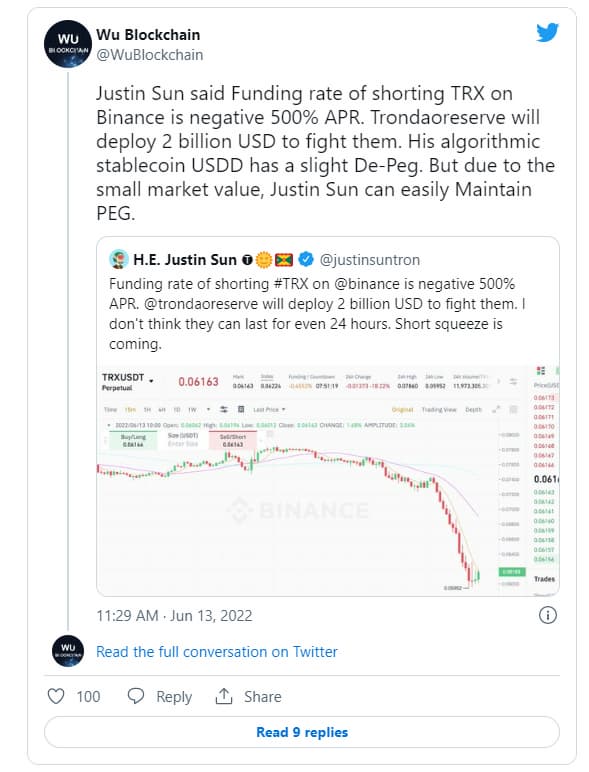Viewport: 589px width, 772px height.
Task: Open the tweet timestamp Jun 13, 2022
Action: coord(174,615)
